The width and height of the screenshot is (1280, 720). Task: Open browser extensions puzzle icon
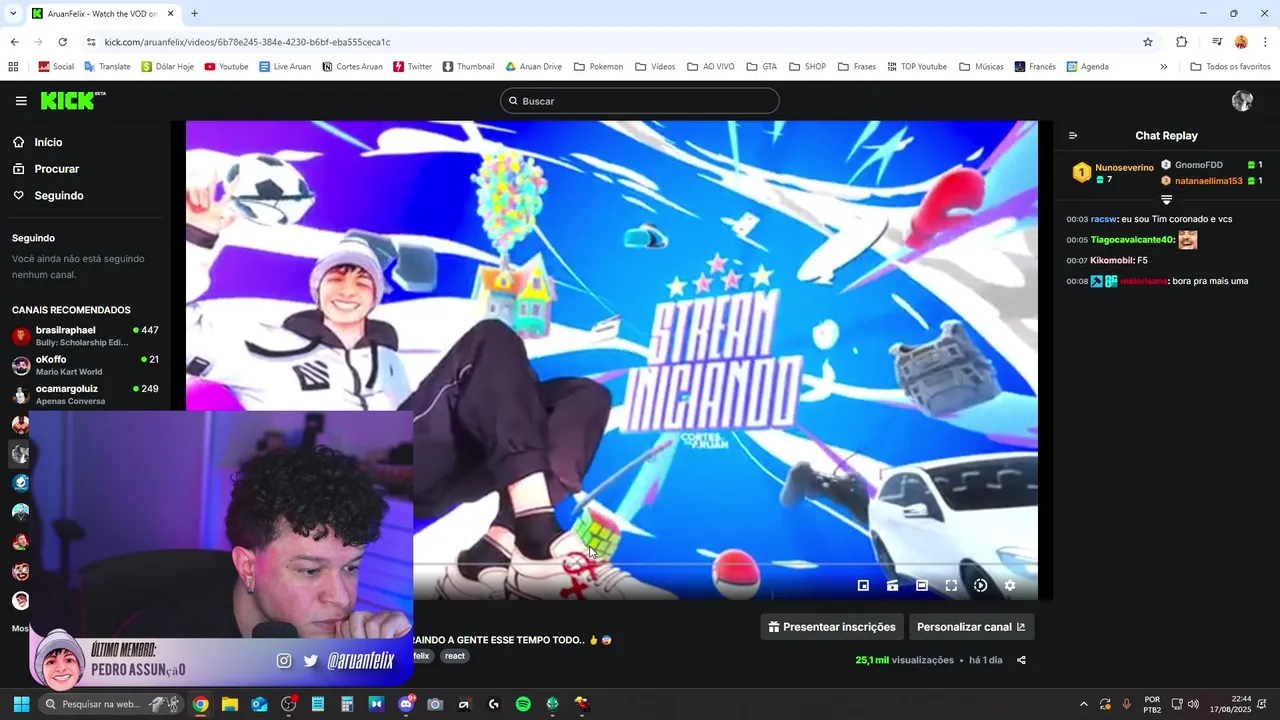[x=1182, y=42]
